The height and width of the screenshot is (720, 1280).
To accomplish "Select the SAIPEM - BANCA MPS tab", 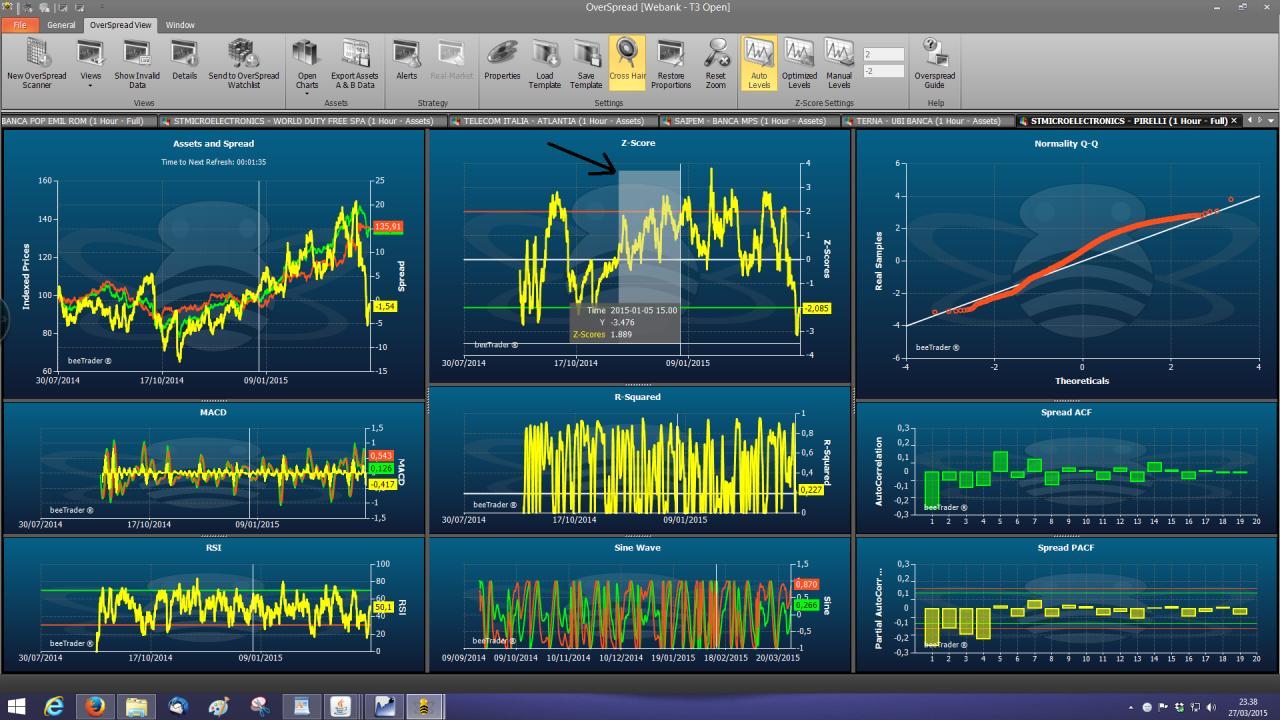I will [x=748, y=121].
